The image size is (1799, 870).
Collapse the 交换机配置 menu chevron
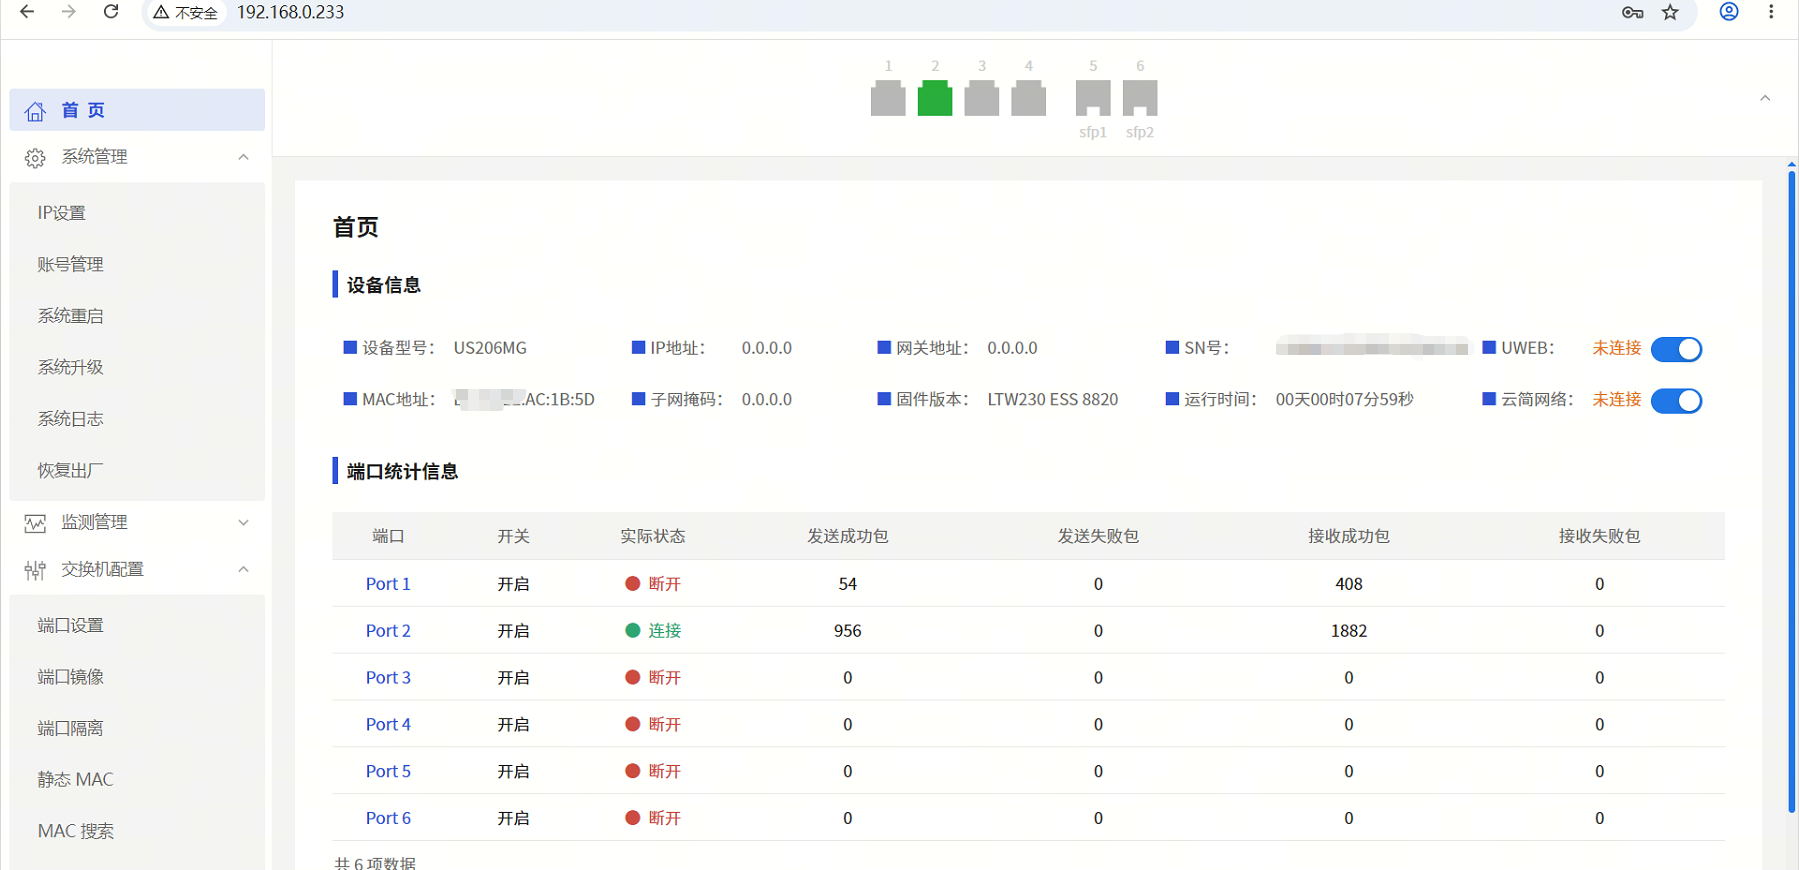[244, 569]
